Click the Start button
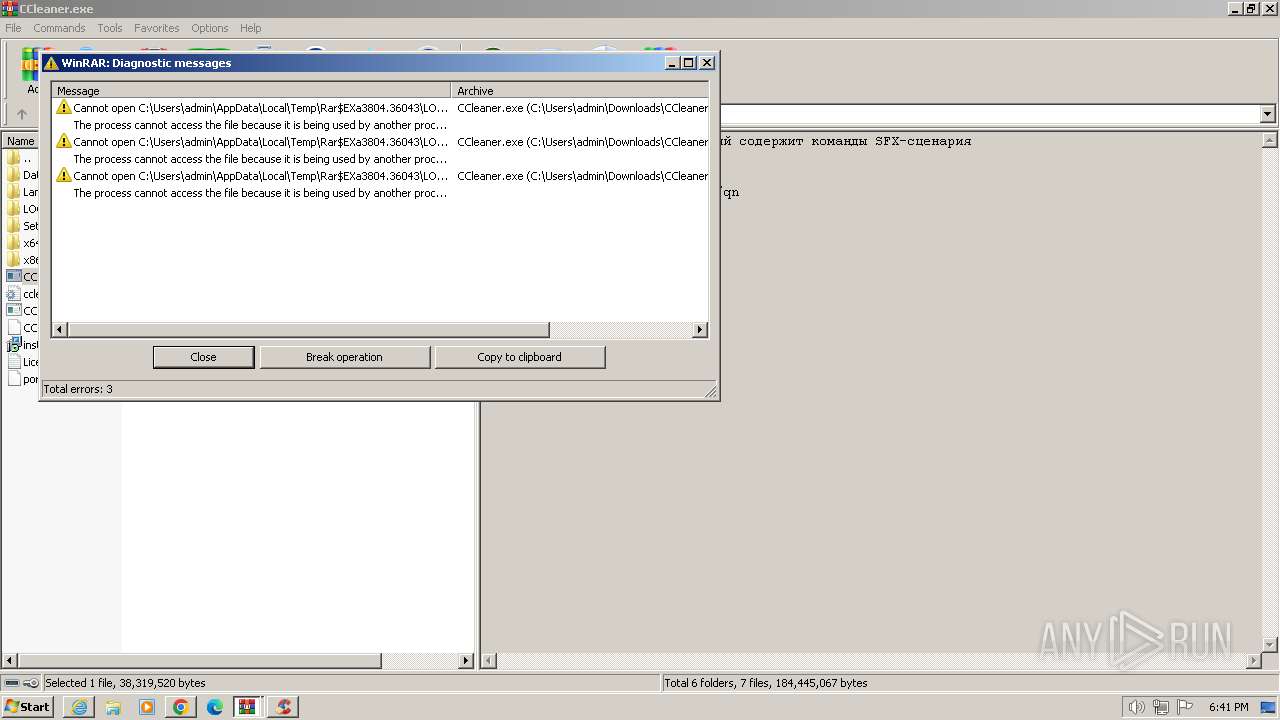Screen dimensions: 1280x720 pos(28,707)
